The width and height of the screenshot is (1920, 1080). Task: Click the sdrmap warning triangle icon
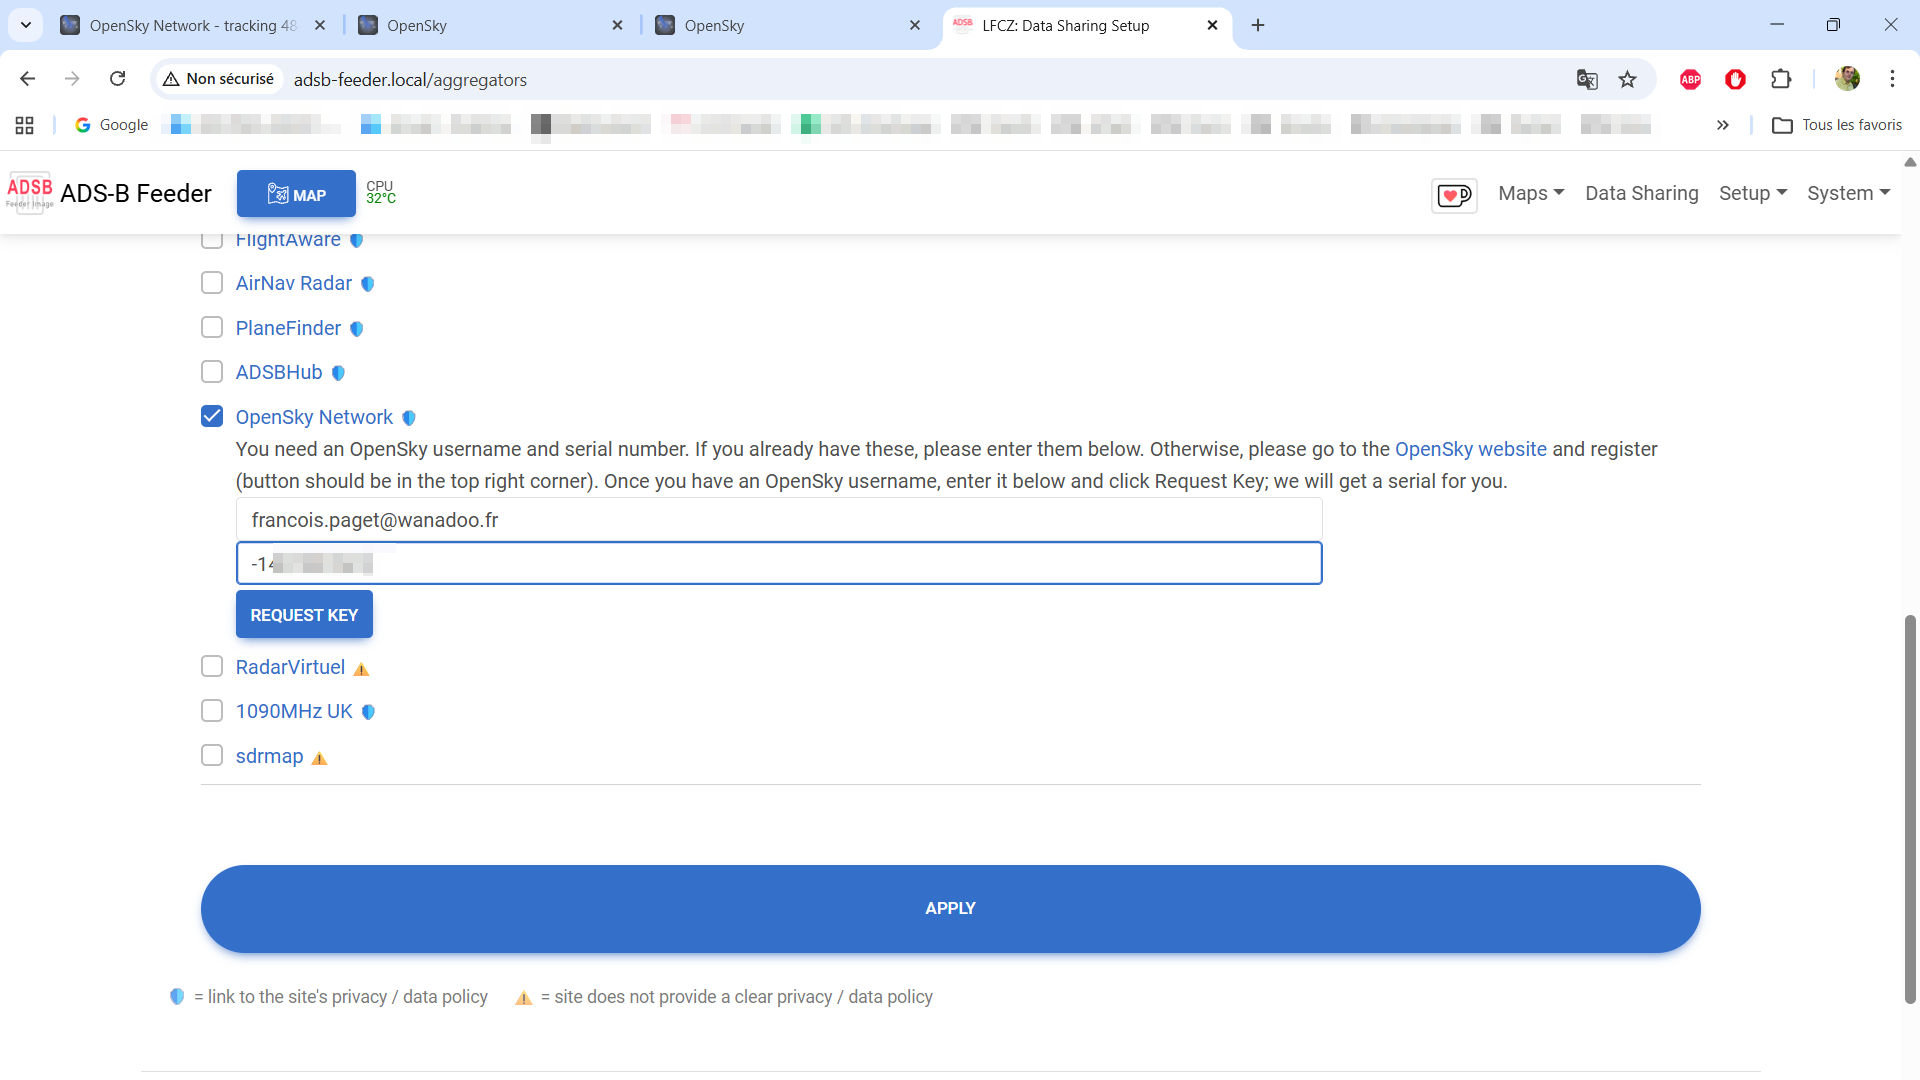click(320, 758)
